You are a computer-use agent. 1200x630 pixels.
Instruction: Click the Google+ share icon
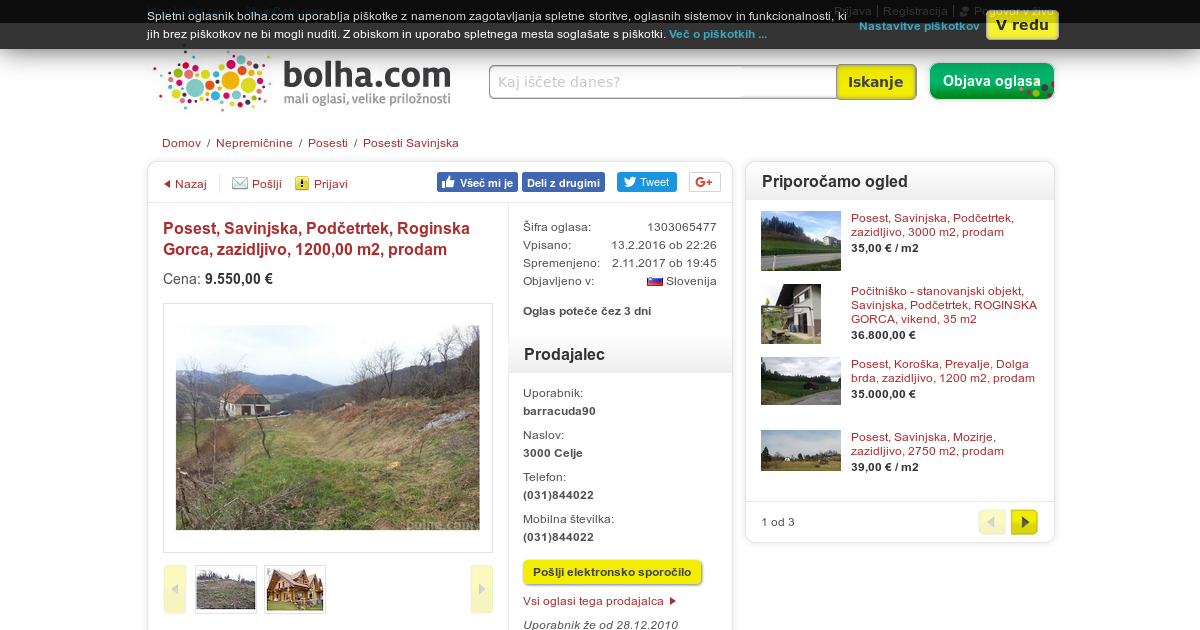click(704, 182)
